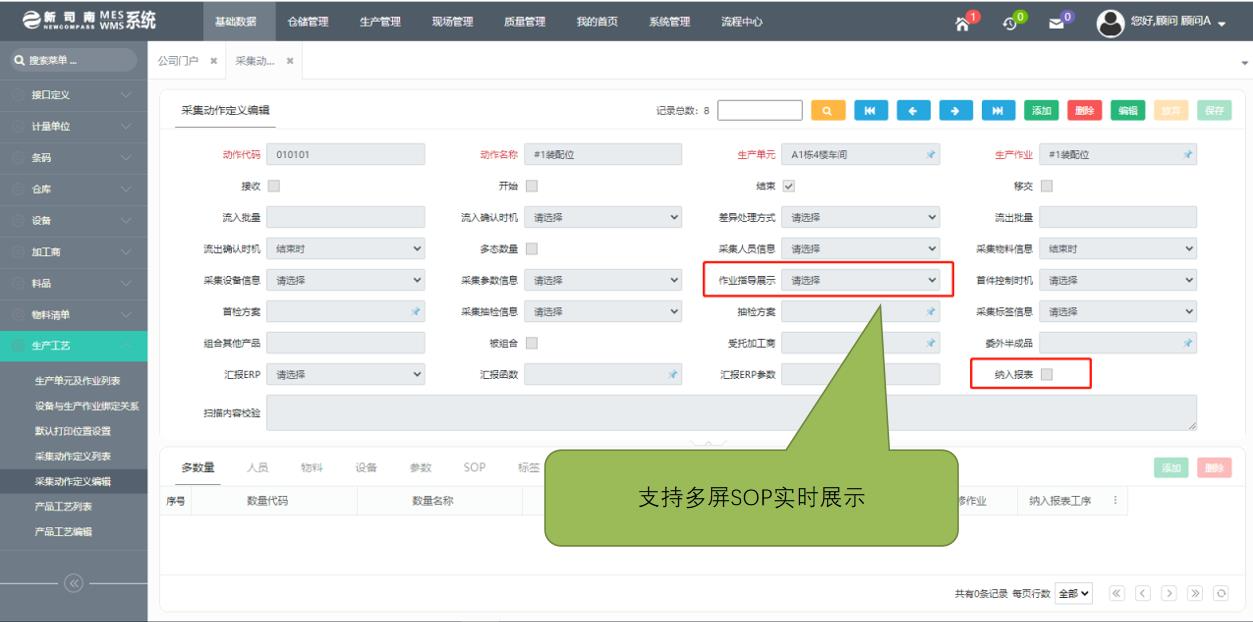Go to the previous record
Viewport: 1253px width, 622px height.
[x=913, y=110]
